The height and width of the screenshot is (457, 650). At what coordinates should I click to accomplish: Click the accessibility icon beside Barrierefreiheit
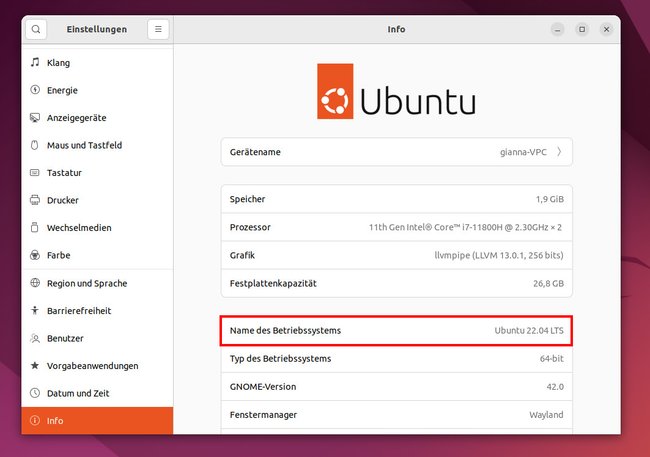[x=35, y=311]
